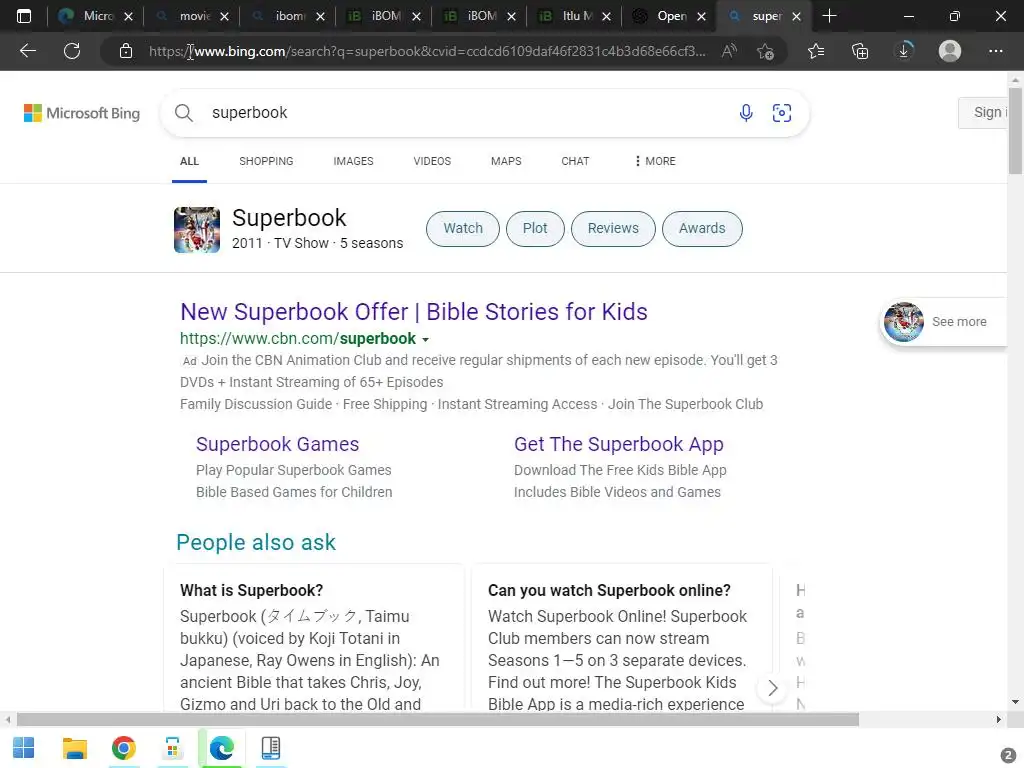Click the Awards pill button
Image resolution: width=1024 pixels, height=768 pixels.
tap(702, 229)
